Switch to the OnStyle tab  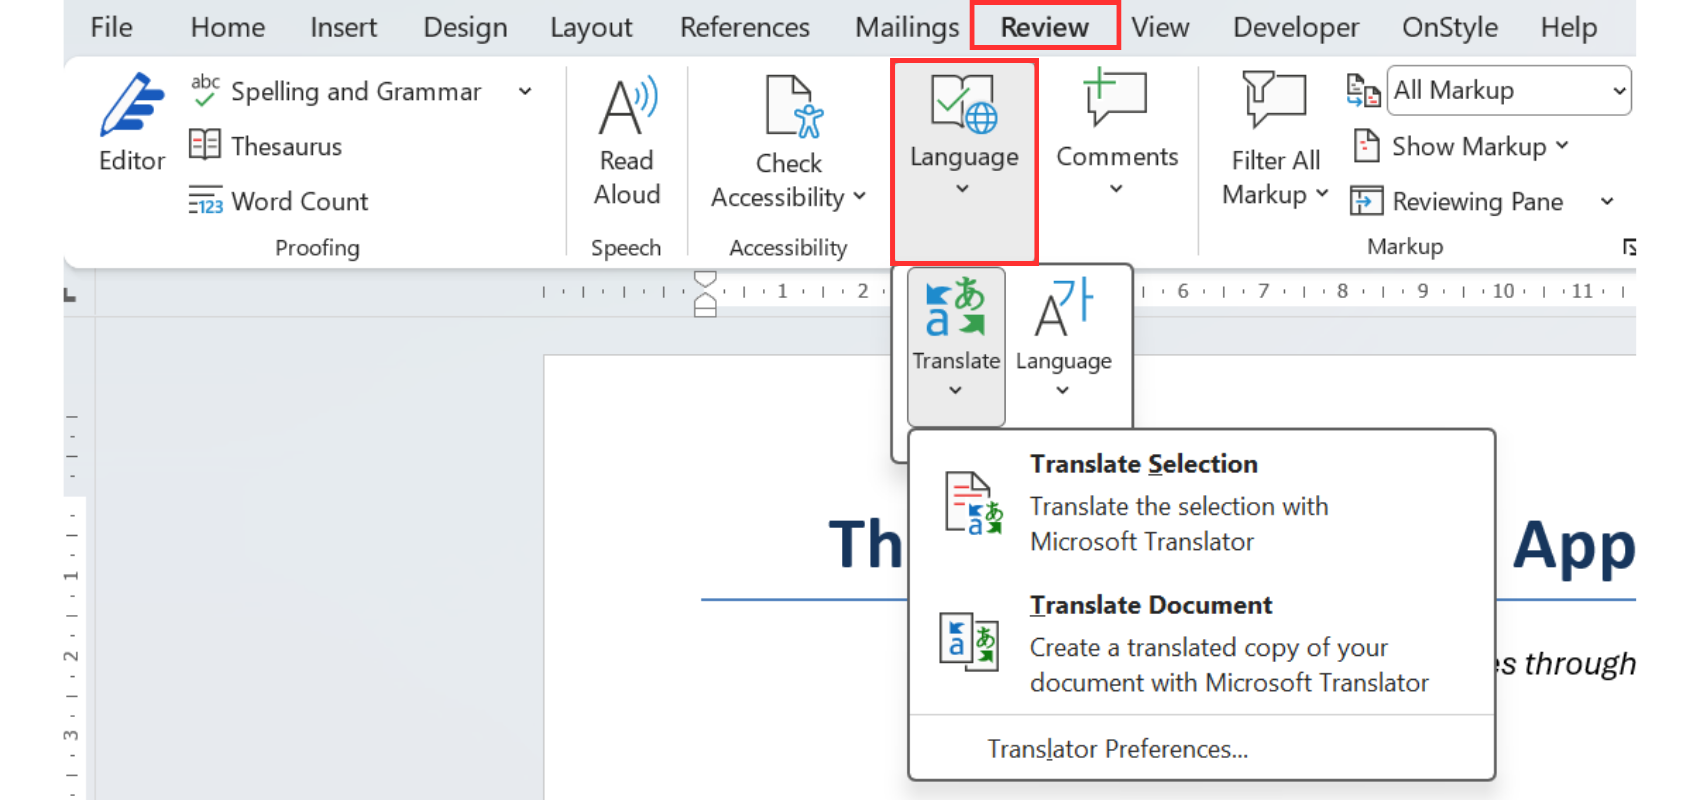[1450, 27]
